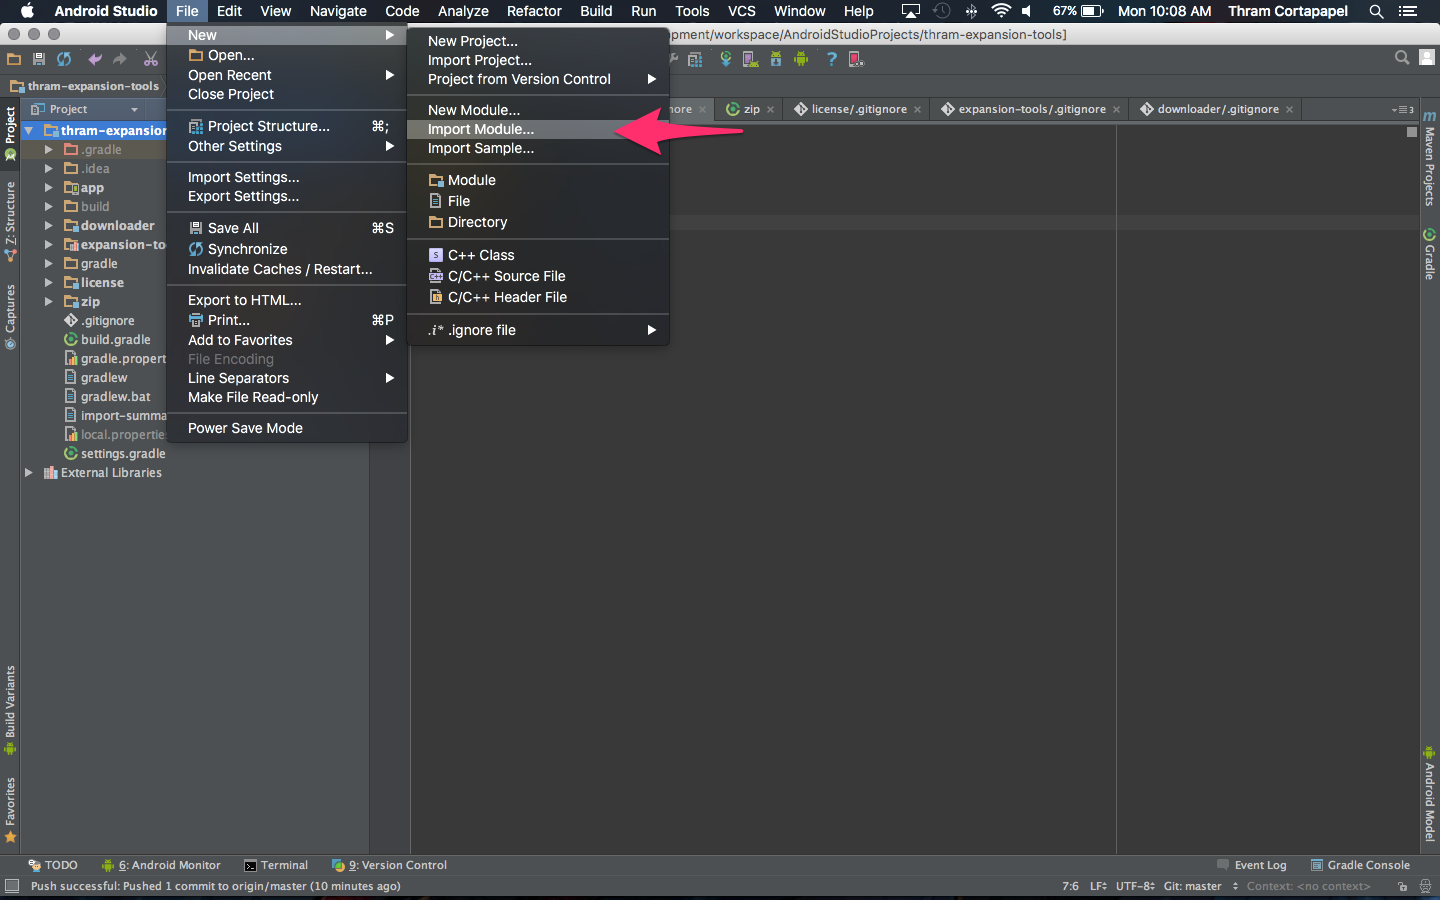Switch to the license/.gitignore editor tab
1440x900 pixels.
click(x=859, y=109)
